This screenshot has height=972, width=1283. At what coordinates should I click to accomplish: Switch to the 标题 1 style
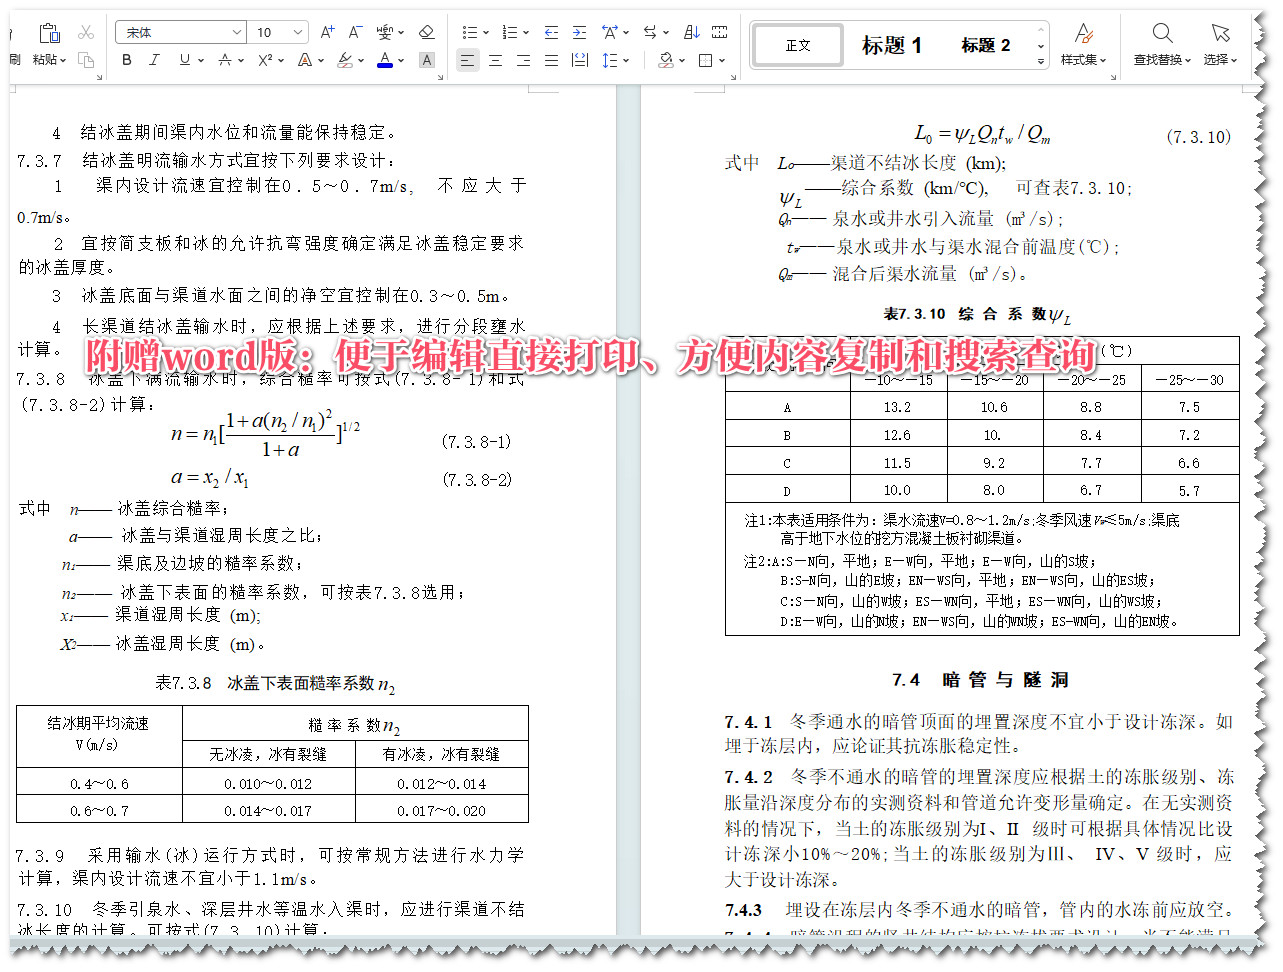point(891,44)
